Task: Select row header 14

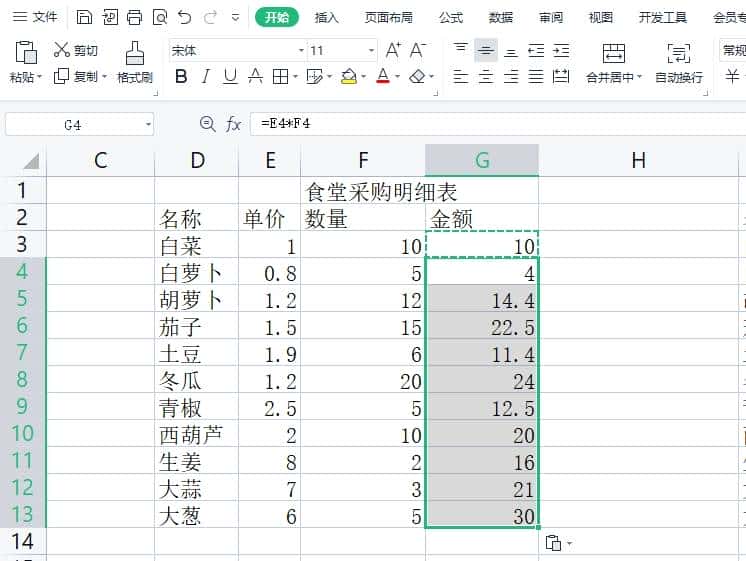Action: pos(23,541)
